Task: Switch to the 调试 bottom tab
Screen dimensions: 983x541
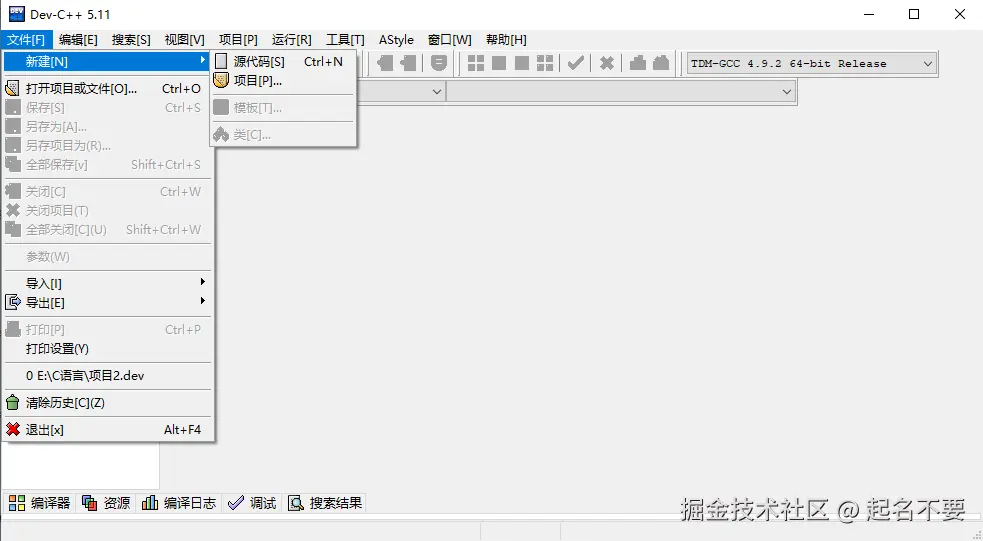Action: tap(252, 503)
